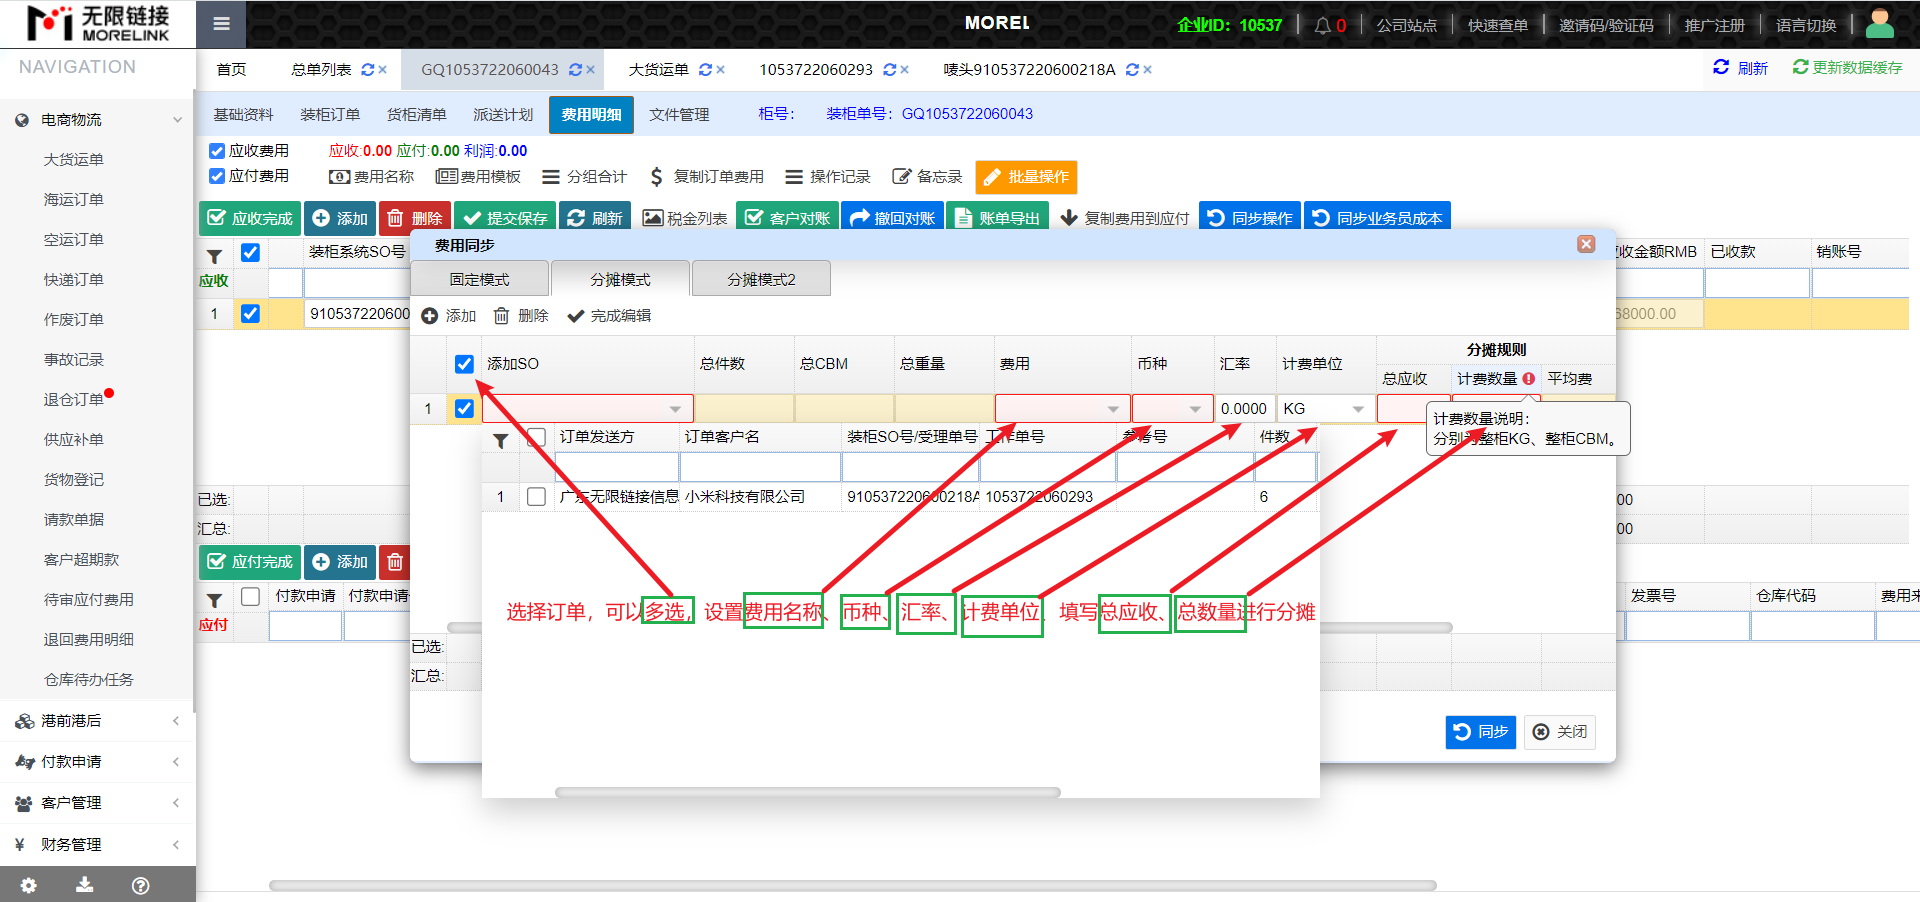Switch to the 分摊模式2 tab
This screenshot has width=1920, height=902.
pos(761,279)
